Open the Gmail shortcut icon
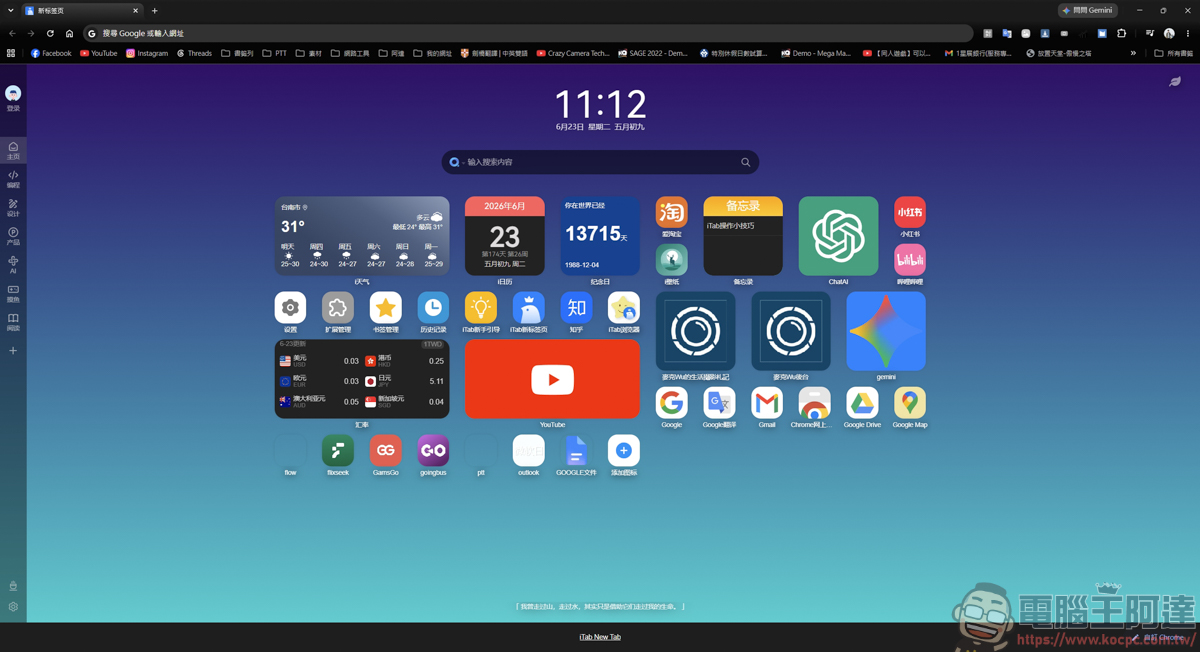This screenshot has width=1200, height=652. (767, 403)
